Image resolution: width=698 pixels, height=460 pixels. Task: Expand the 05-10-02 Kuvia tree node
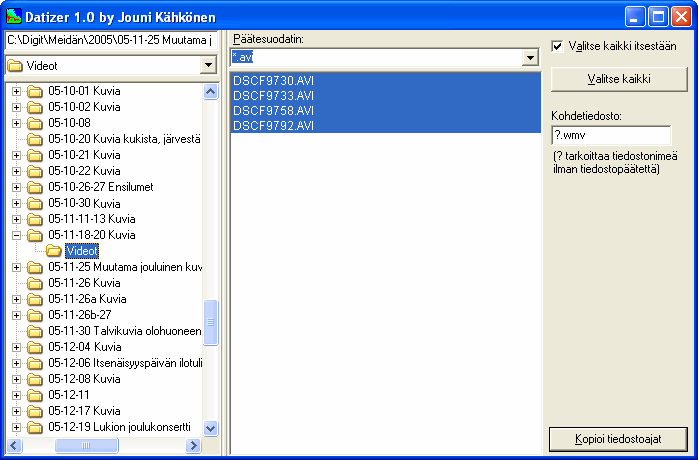coord(16,107)
